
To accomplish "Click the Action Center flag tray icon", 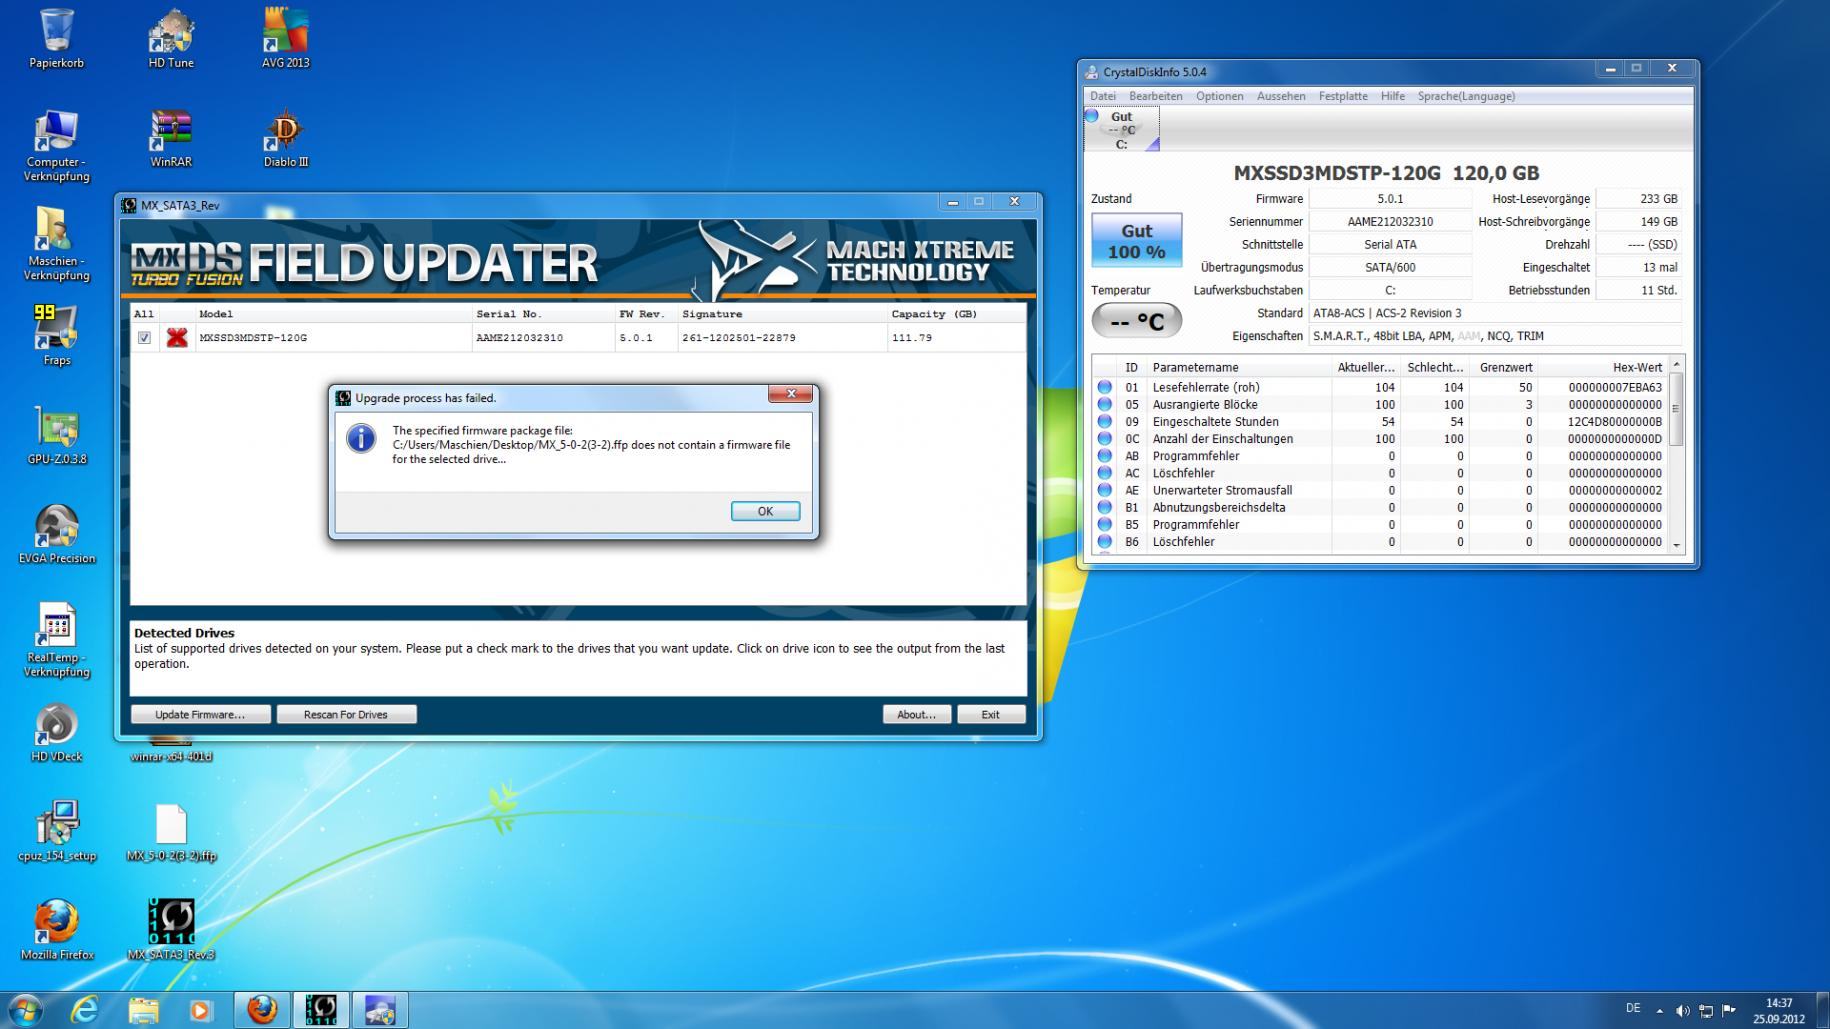I will click(1730, 1011).
